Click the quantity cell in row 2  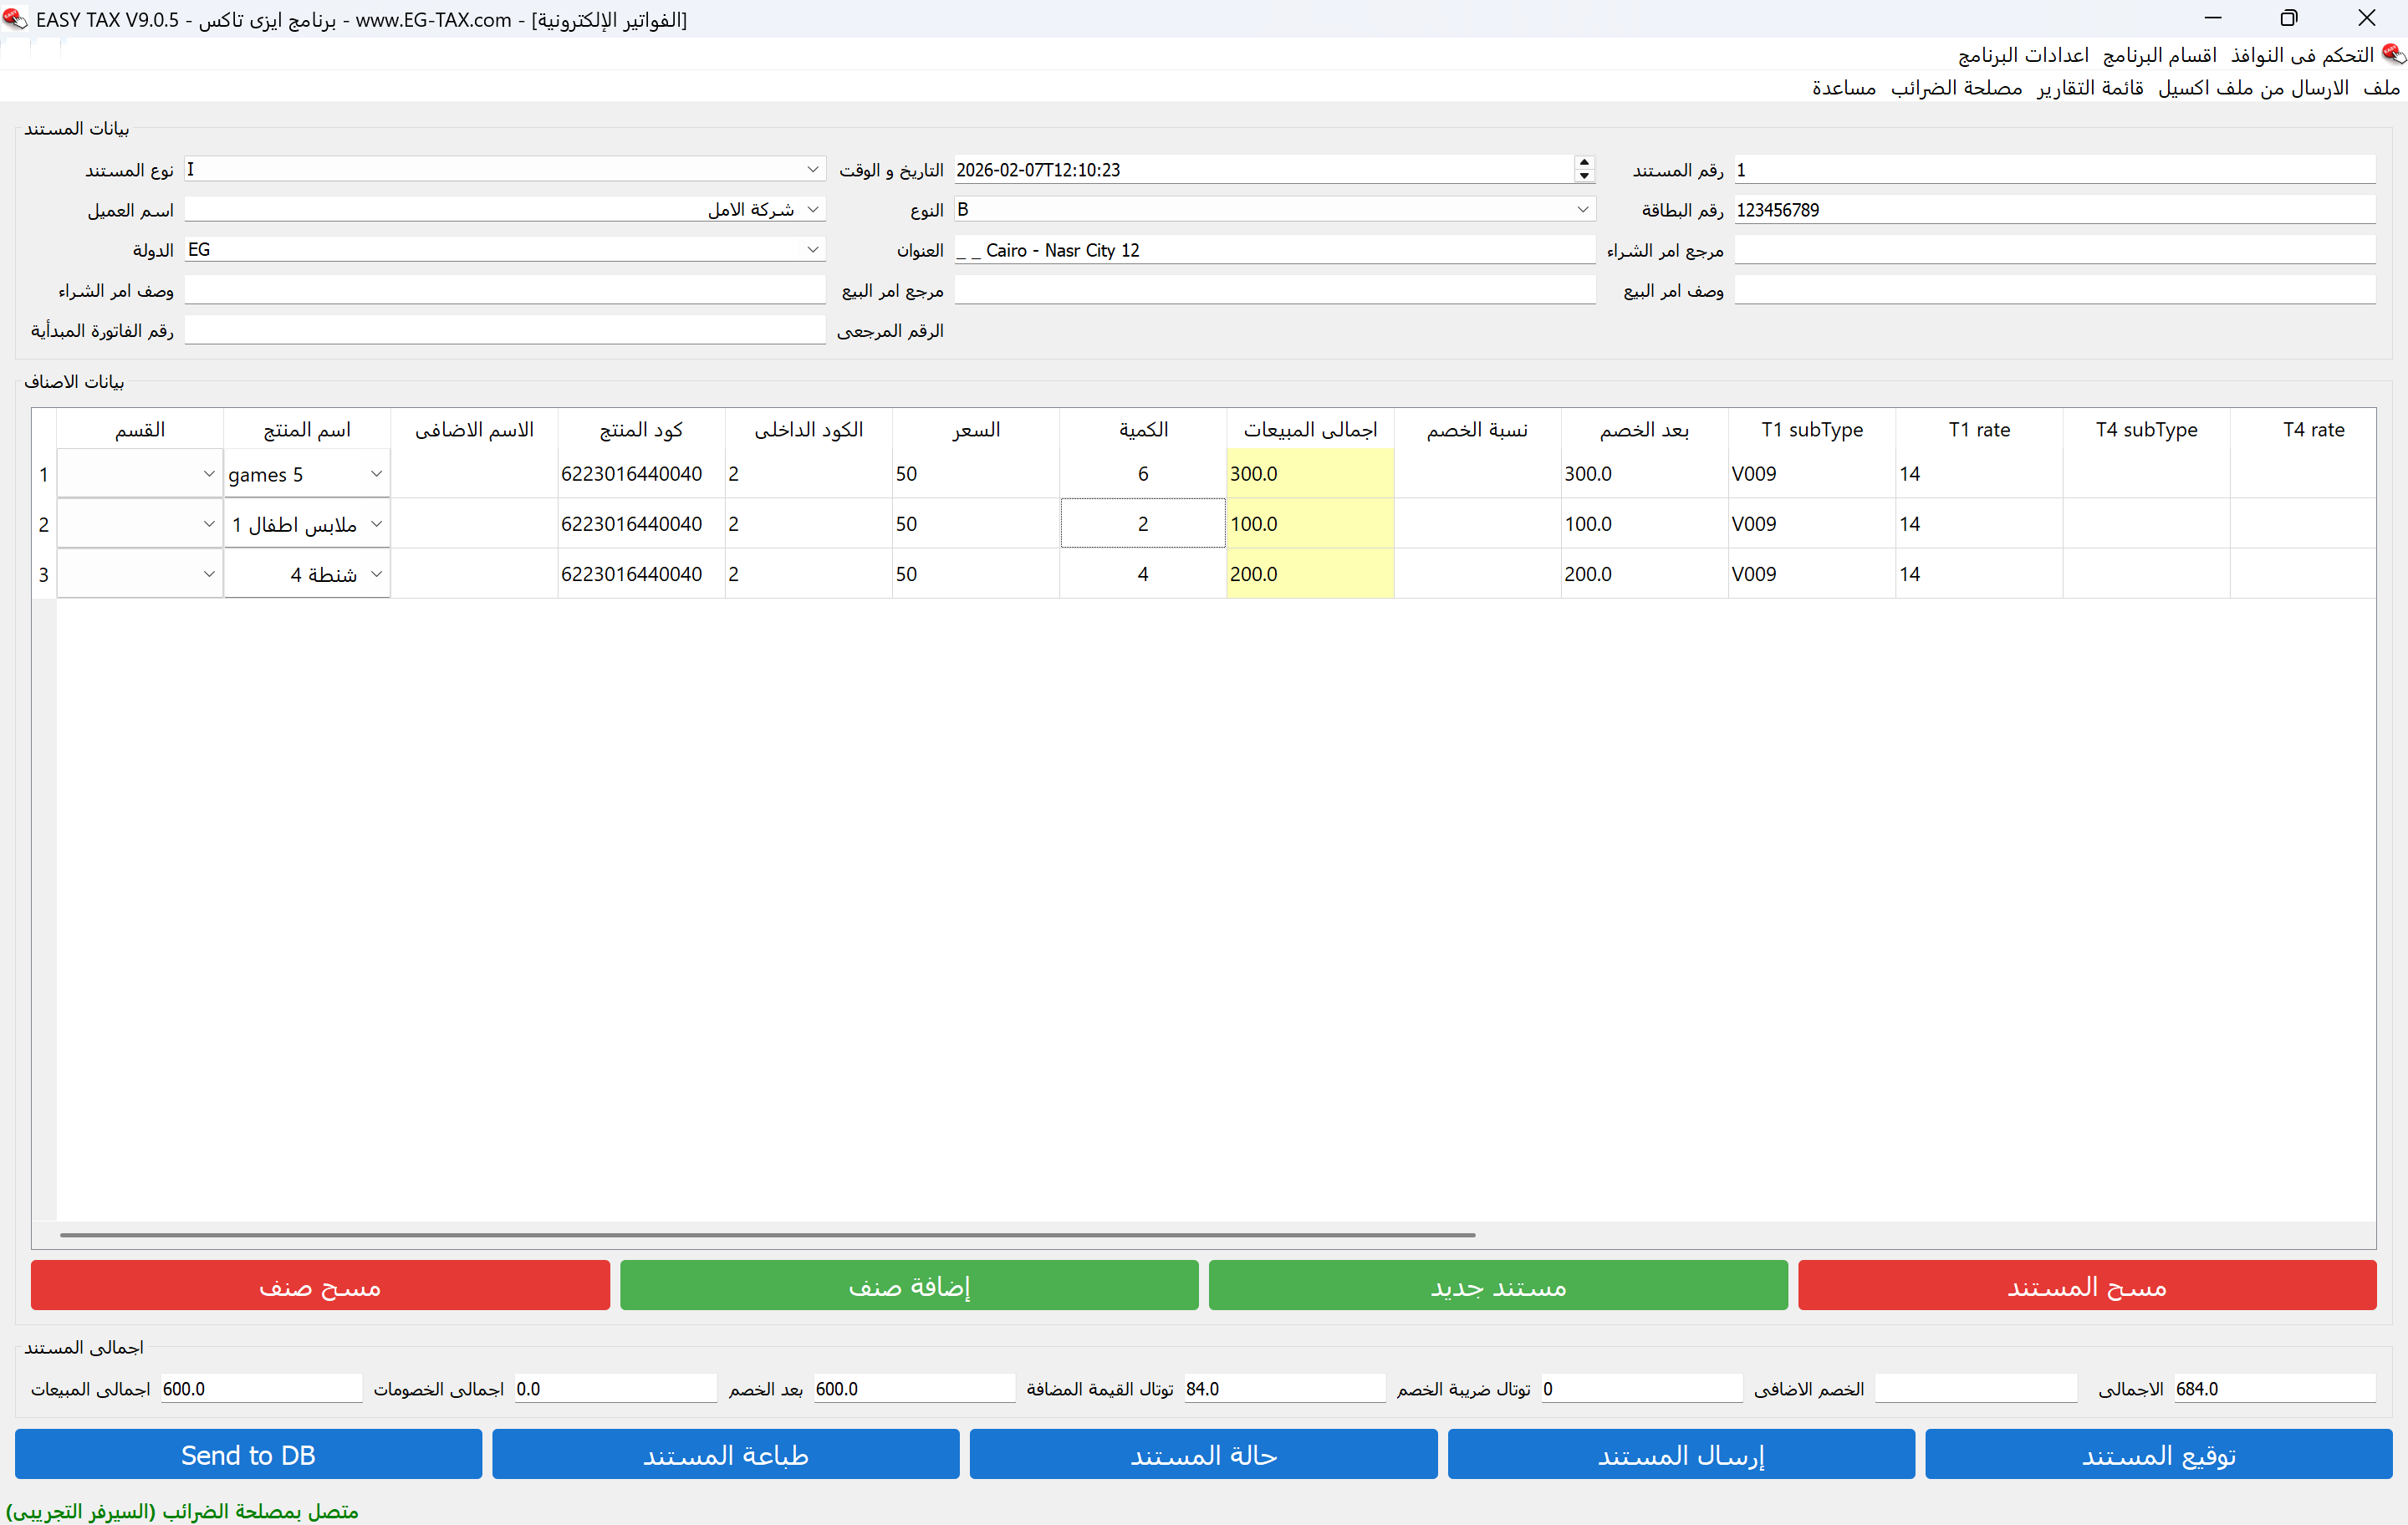tap(1142, 524)
